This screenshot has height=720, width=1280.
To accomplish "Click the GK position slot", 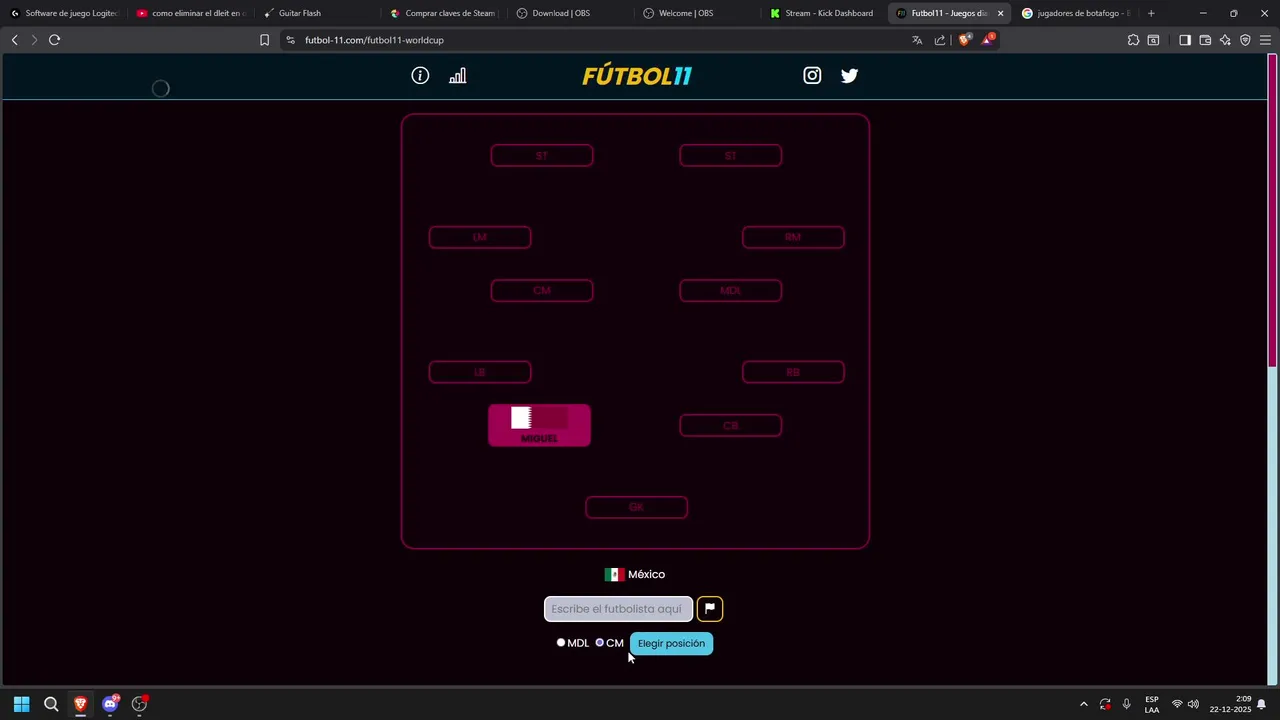I will [636, 507].
